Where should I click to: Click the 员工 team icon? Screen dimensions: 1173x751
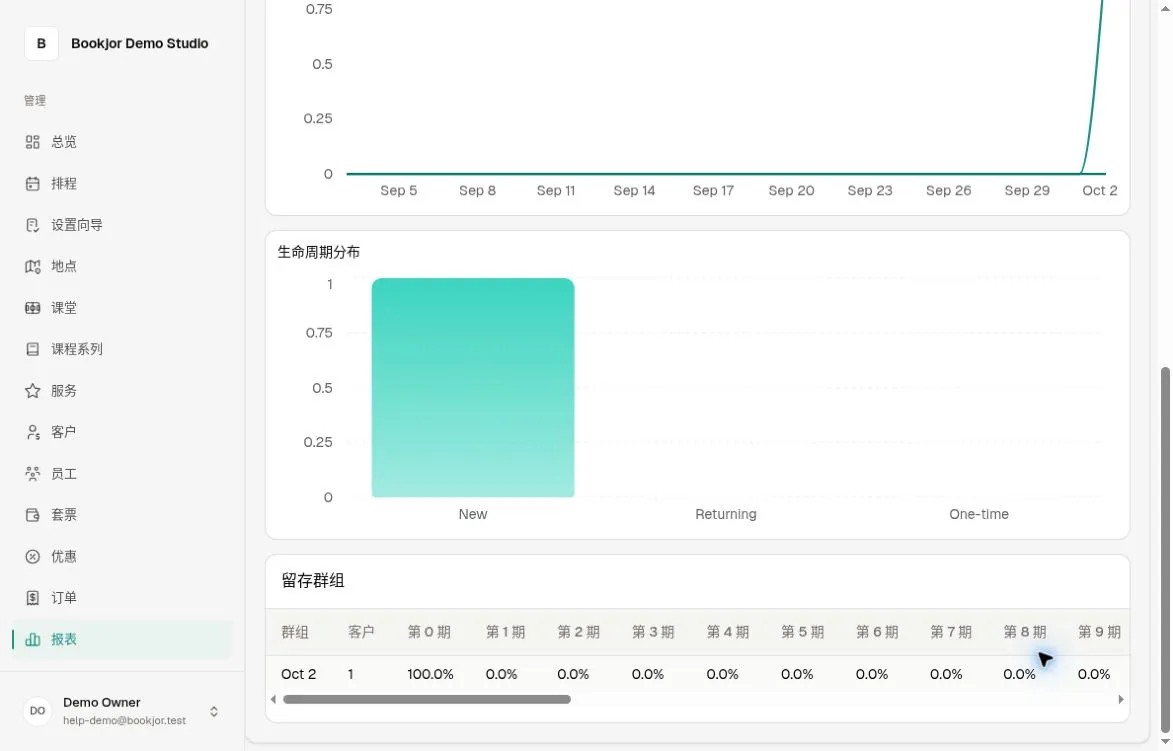click(x=32, y=473)
